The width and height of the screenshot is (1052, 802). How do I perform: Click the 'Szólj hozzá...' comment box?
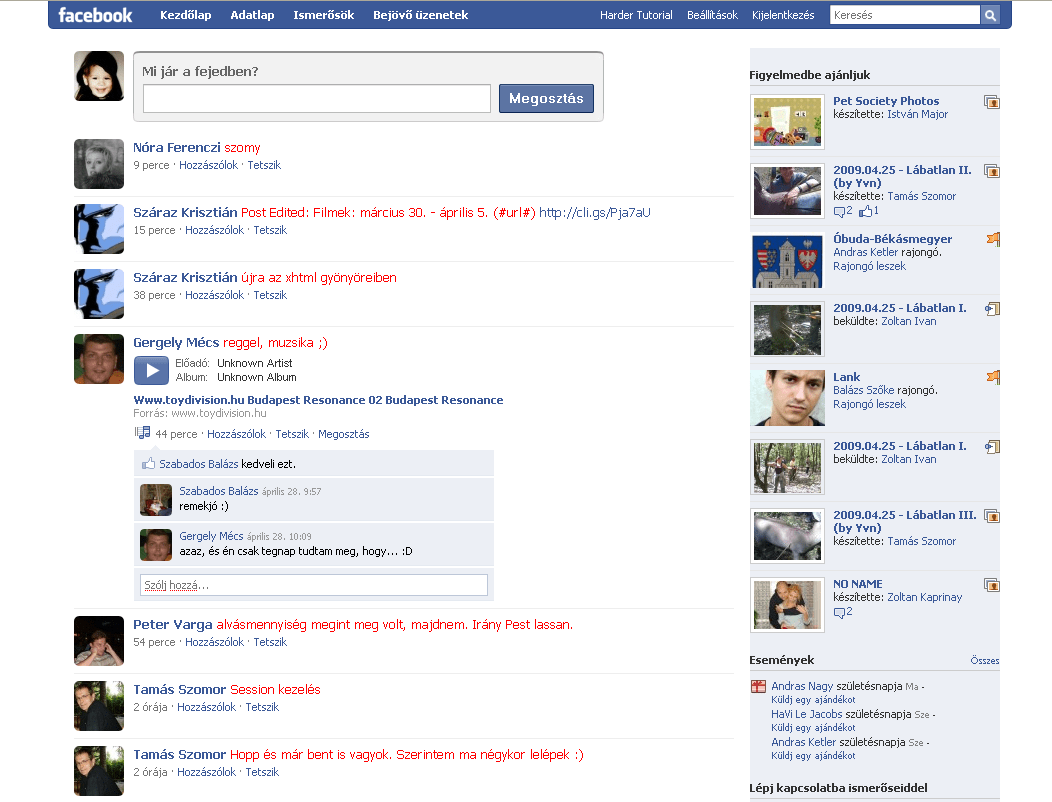[x=314, y=584]
